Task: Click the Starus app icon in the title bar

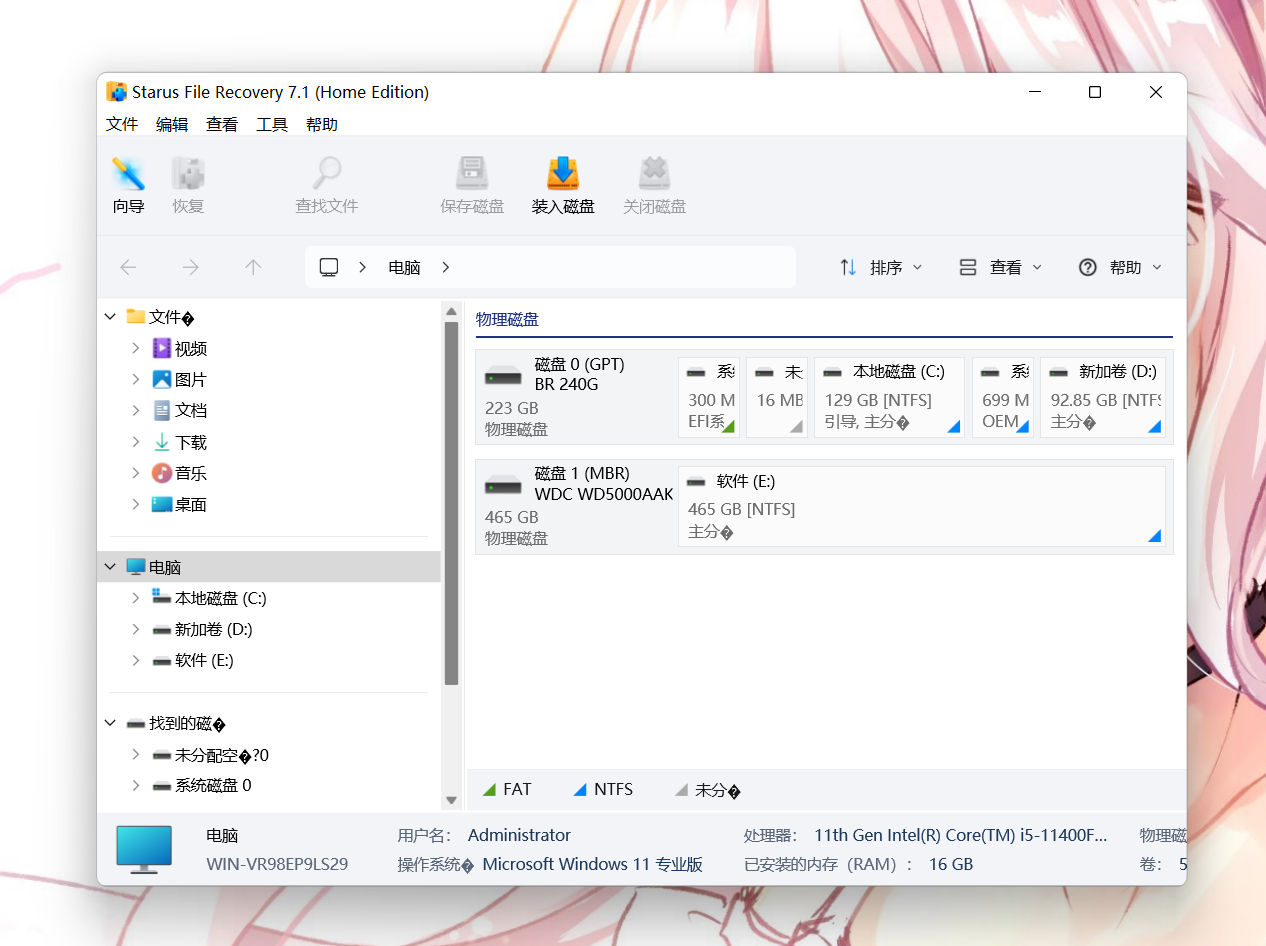Action: [x=117, y=92]
